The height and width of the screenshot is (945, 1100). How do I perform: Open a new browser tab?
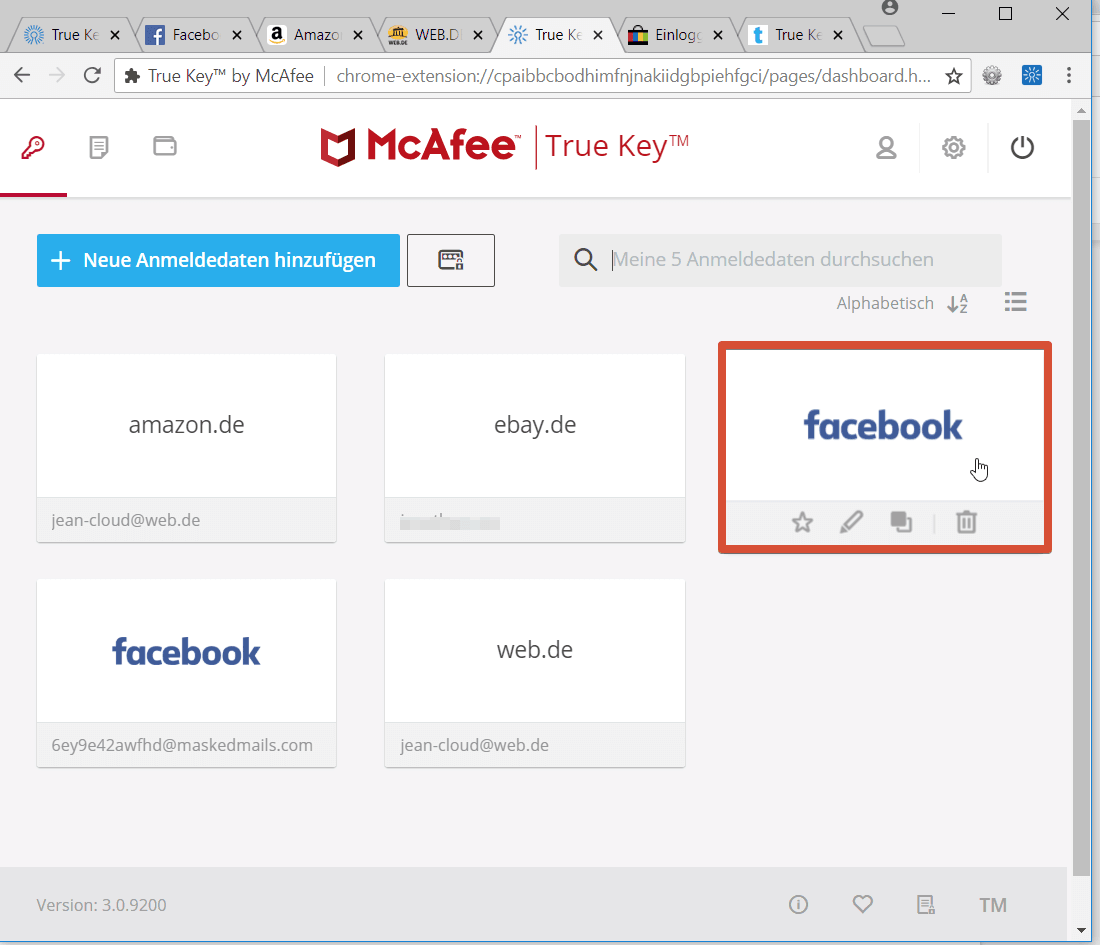click(x=883, y=36)
